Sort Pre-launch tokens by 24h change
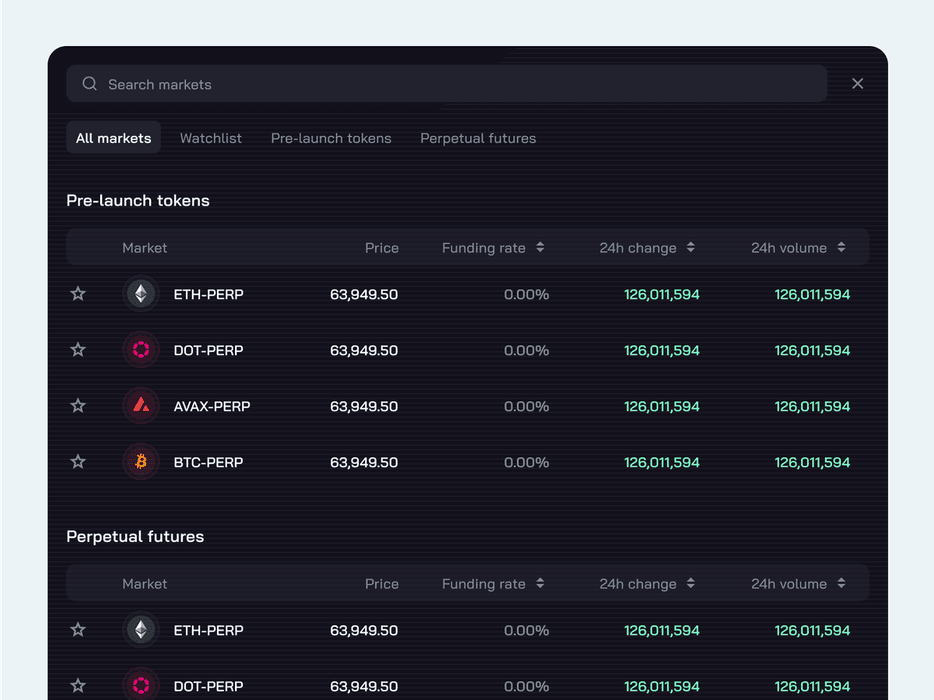This screenshot has height=700, width=934. tap(690, 248)
